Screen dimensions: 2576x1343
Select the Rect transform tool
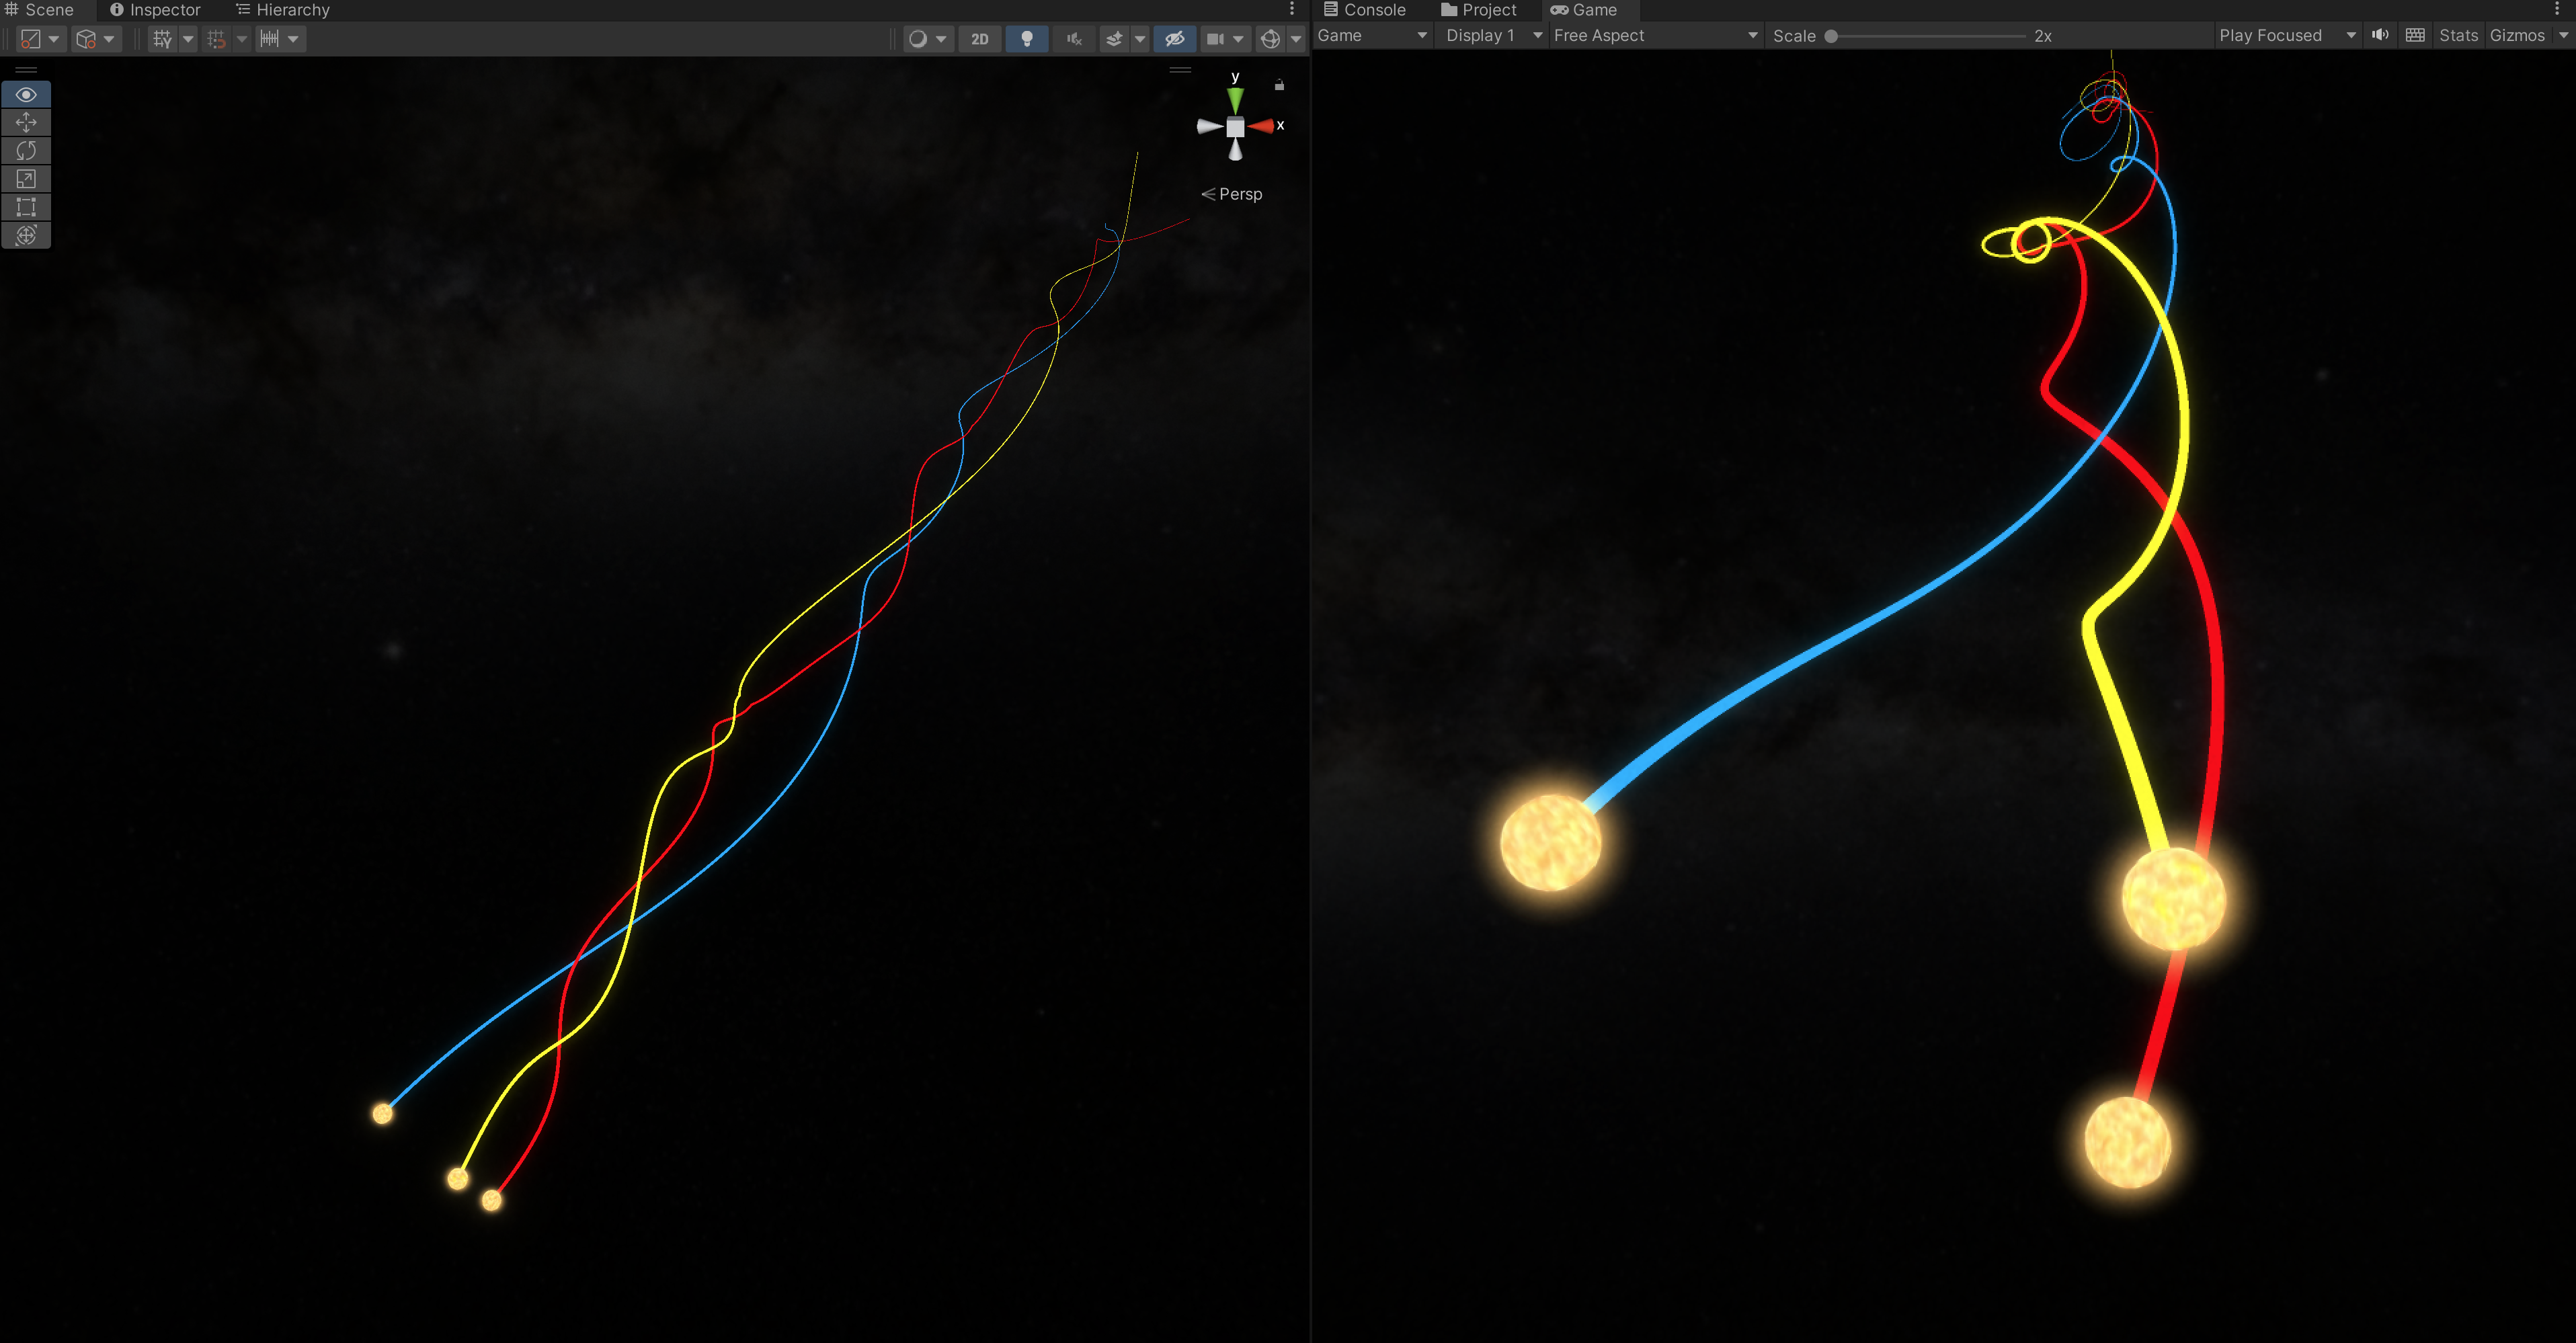coord(26,207)
